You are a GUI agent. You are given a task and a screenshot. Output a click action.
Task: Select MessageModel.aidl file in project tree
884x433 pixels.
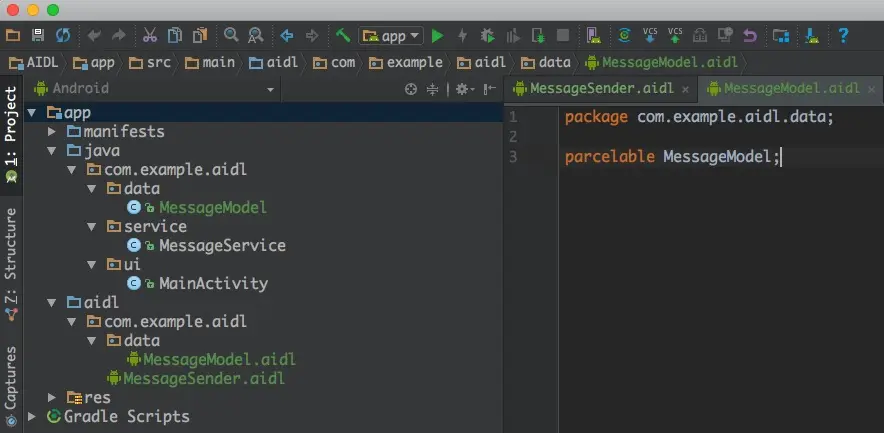(x=219, y=360)
